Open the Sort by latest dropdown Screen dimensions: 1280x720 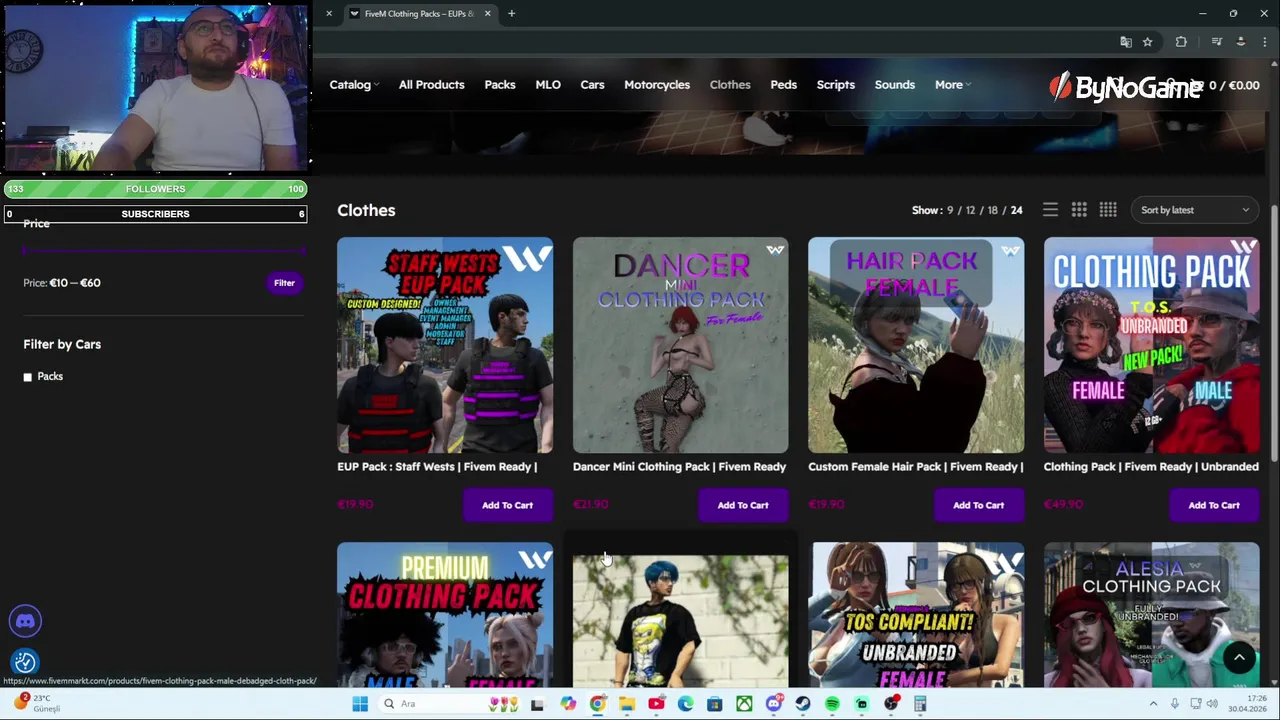(x=1195, y=210)
